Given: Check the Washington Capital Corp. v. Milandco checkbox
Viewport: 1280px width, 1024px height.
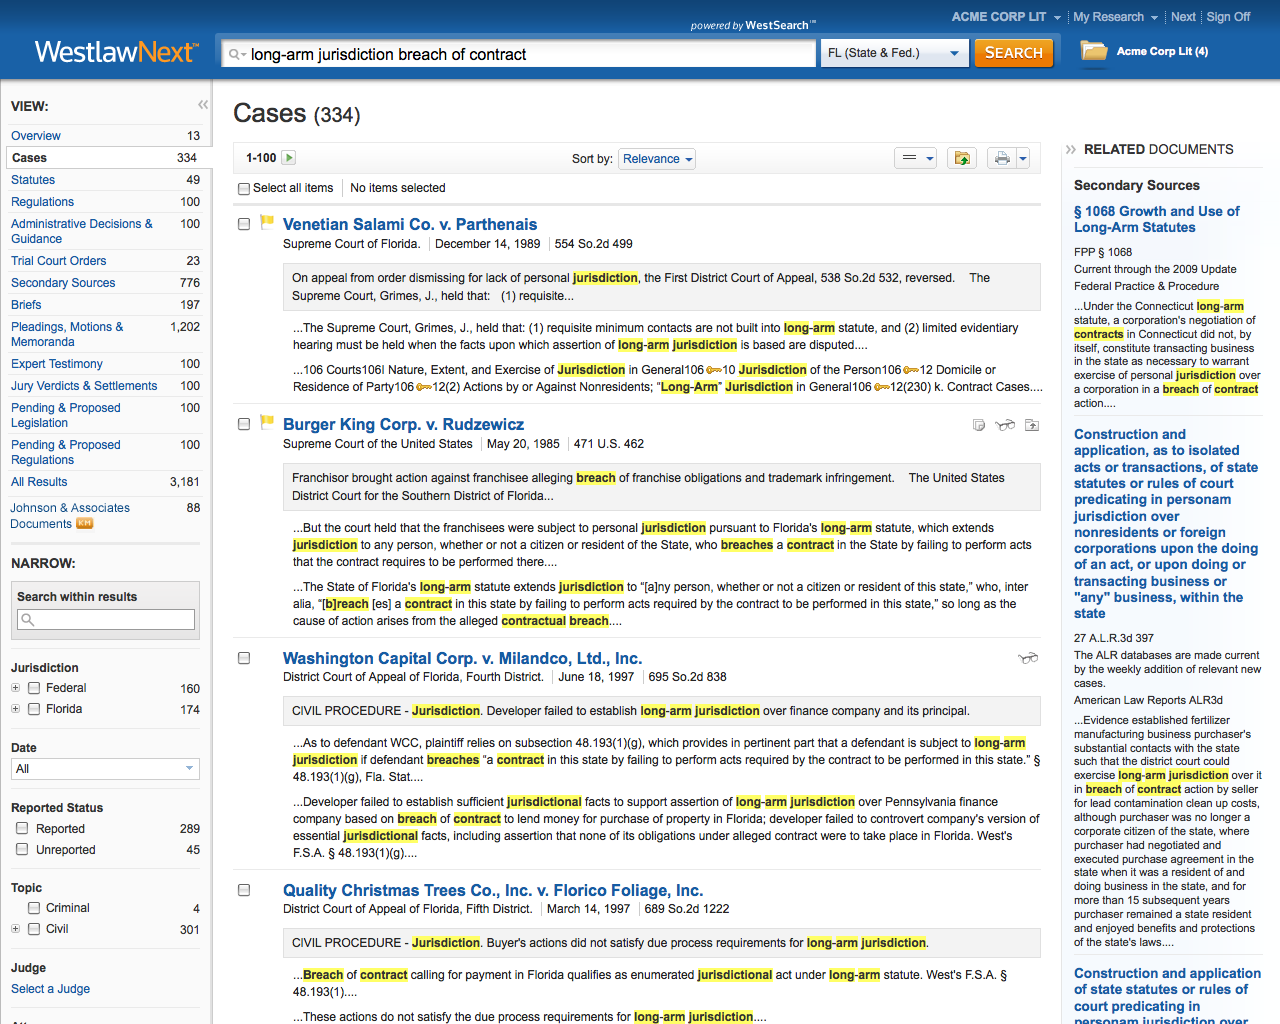Looking at the screenshot, I should click(244, 658).
